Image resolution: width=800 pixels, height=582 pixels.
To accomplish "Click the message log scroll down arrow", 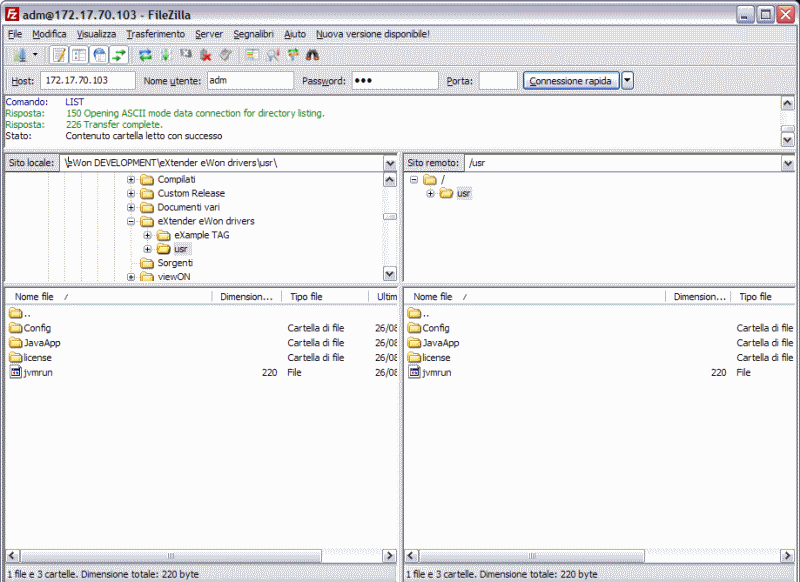I will point(788,139).
